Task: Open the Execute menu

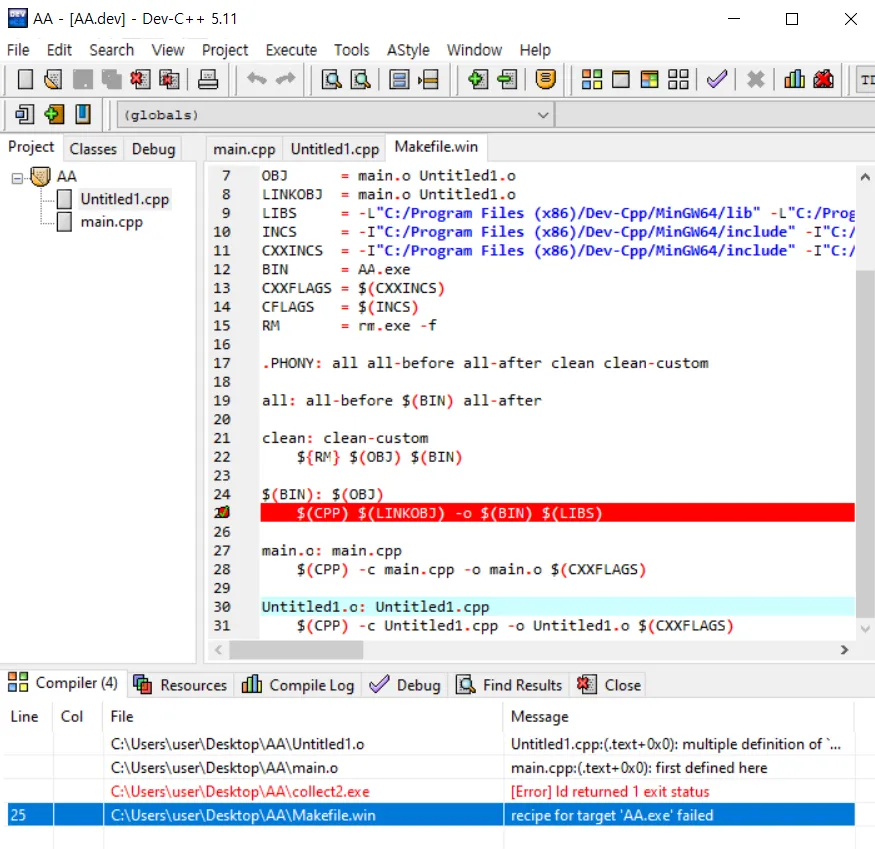Action: pyautogui.click(x=291, y=50)
